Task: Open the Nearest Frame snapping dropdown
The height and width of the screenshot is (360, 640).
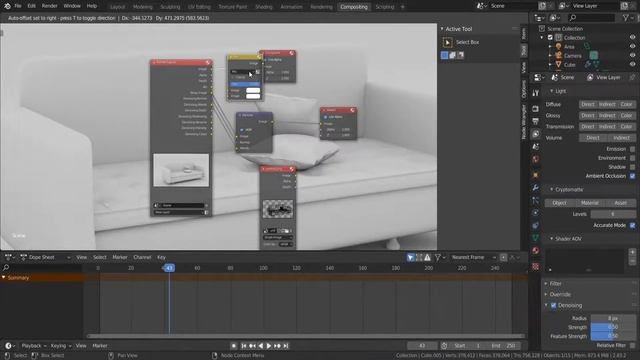Action: click(473, 257)
